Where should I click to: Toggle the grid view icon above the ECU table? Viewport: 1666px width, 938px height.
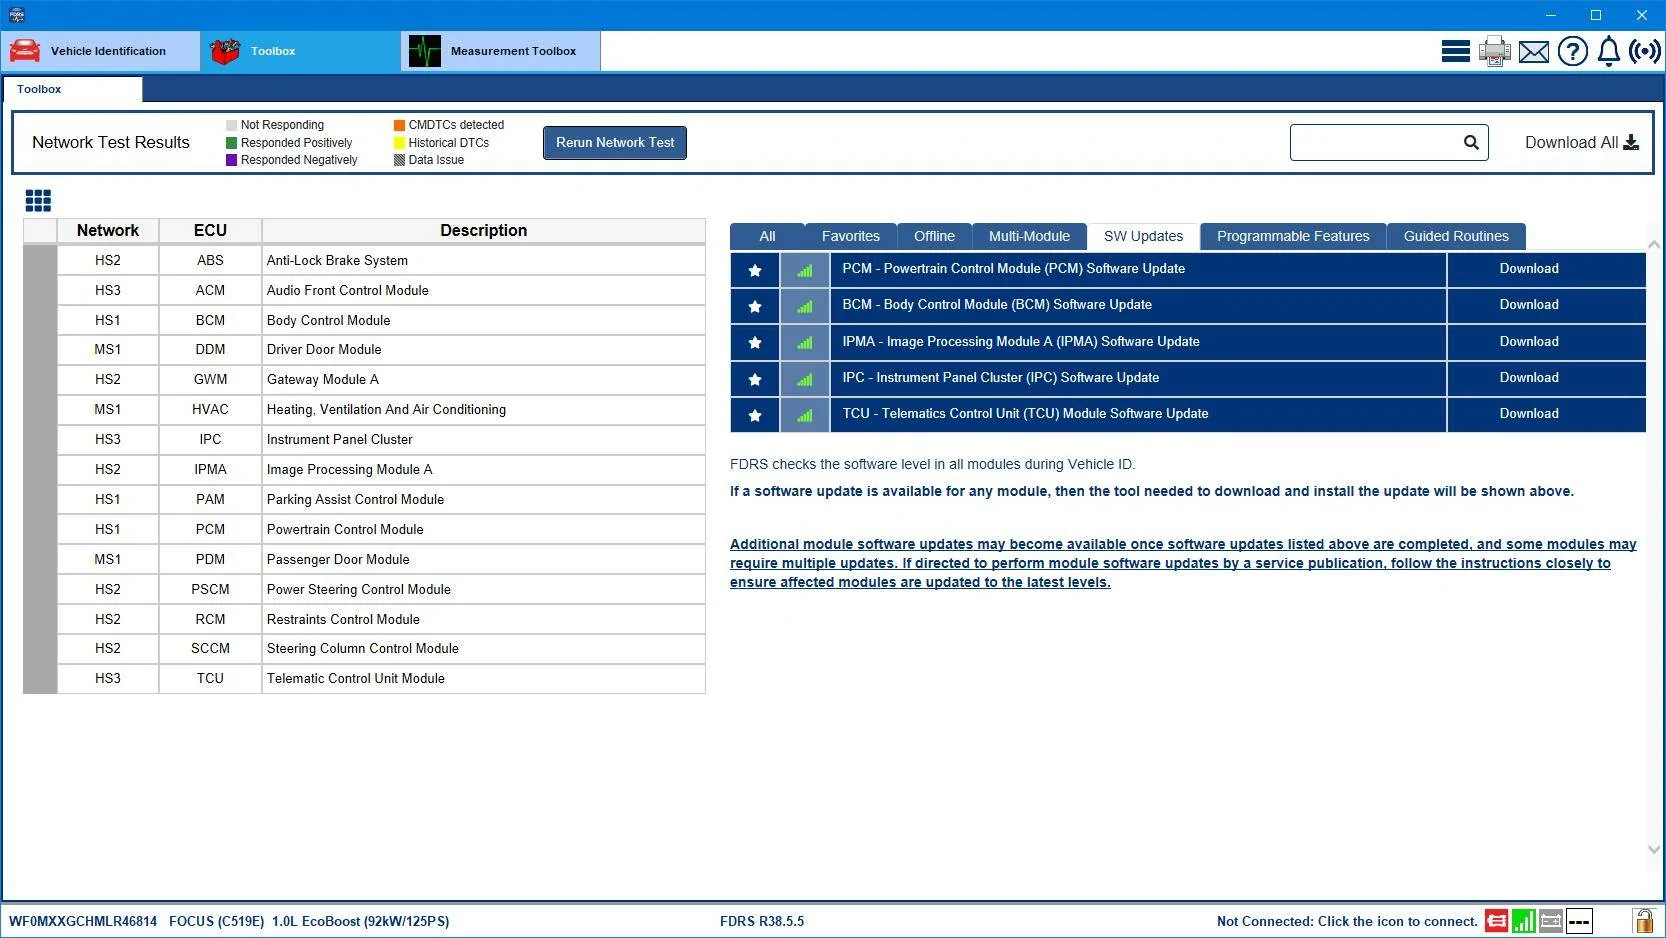point(38,201)
